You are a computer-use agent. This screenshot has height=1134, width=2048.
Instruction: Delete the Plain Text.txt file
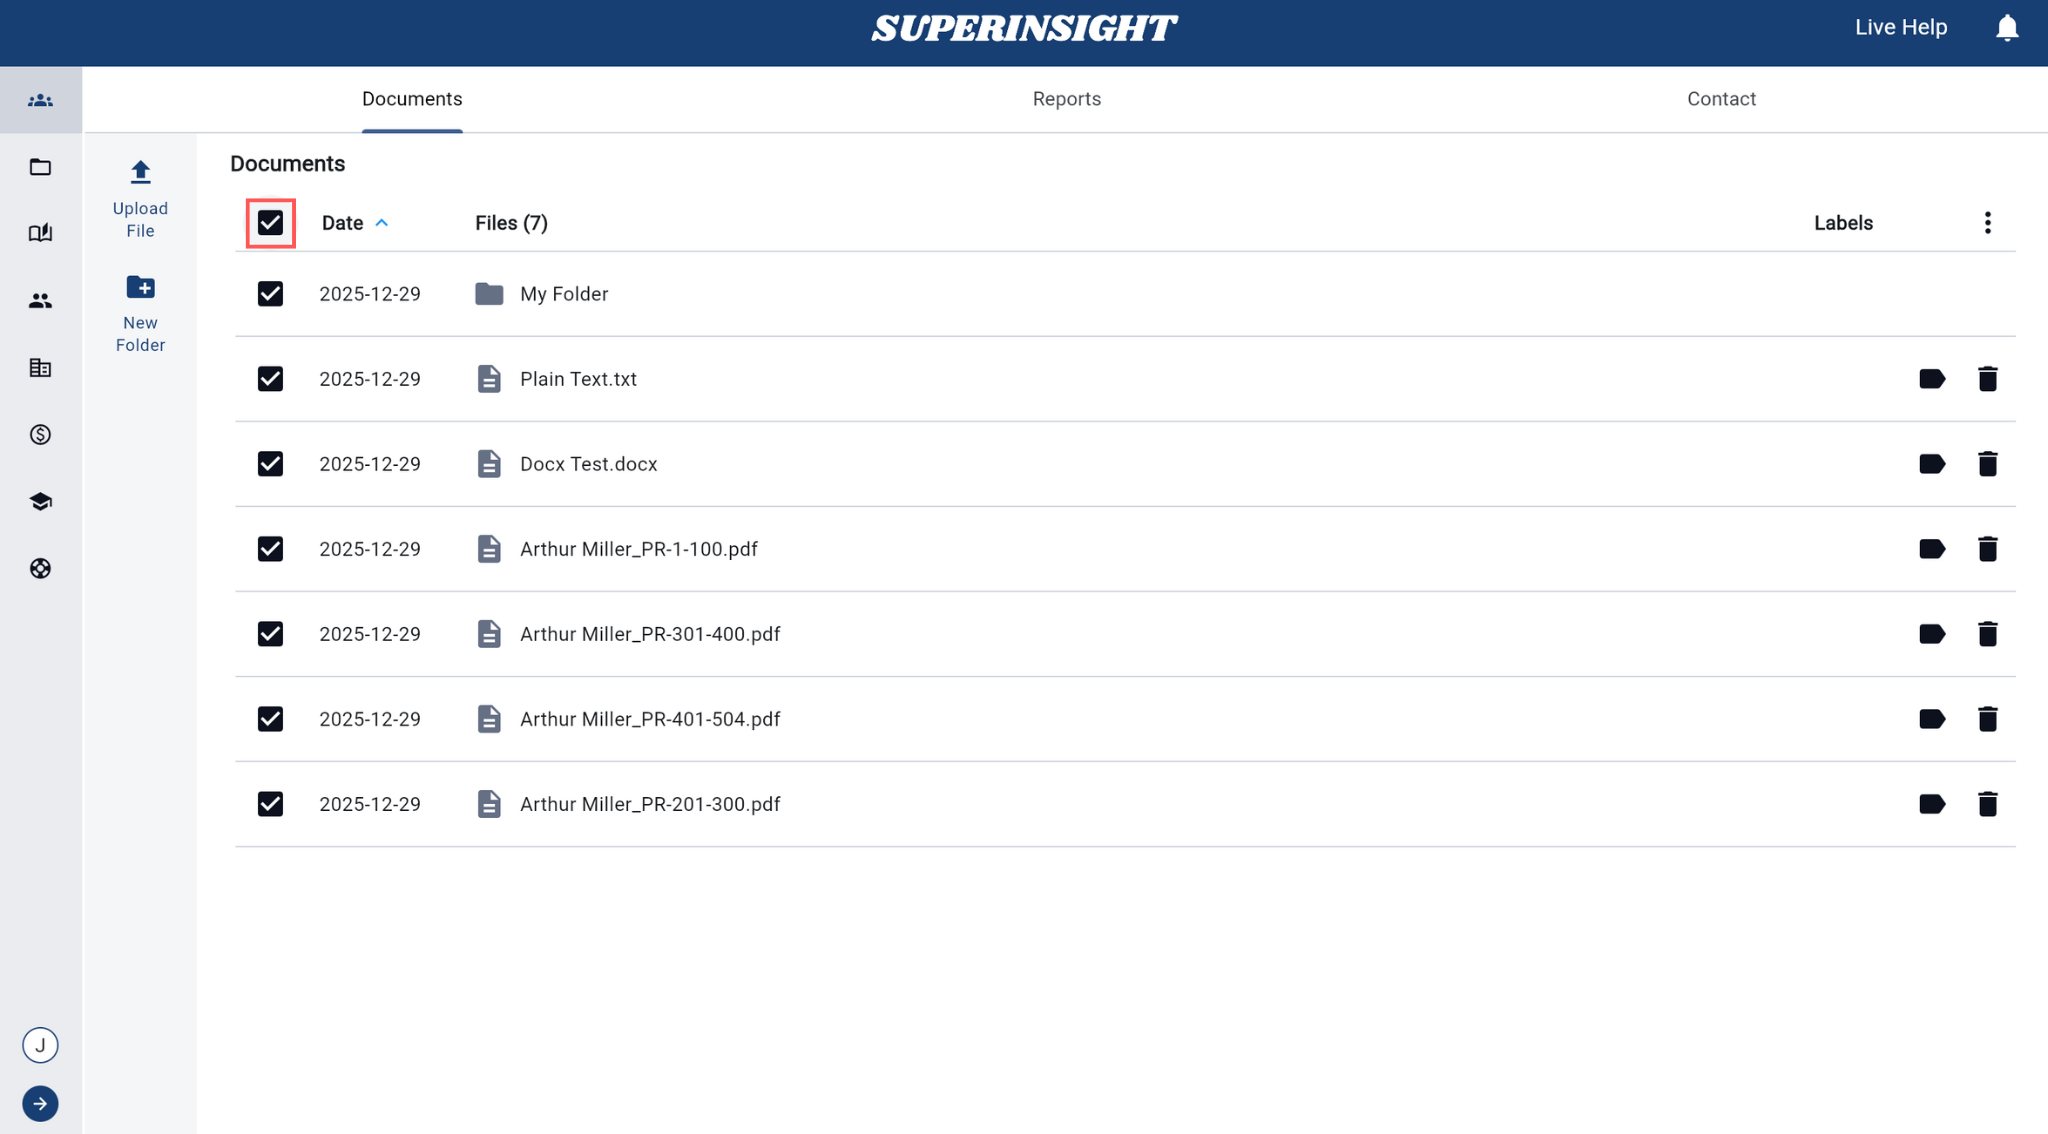coord(1987,379)
